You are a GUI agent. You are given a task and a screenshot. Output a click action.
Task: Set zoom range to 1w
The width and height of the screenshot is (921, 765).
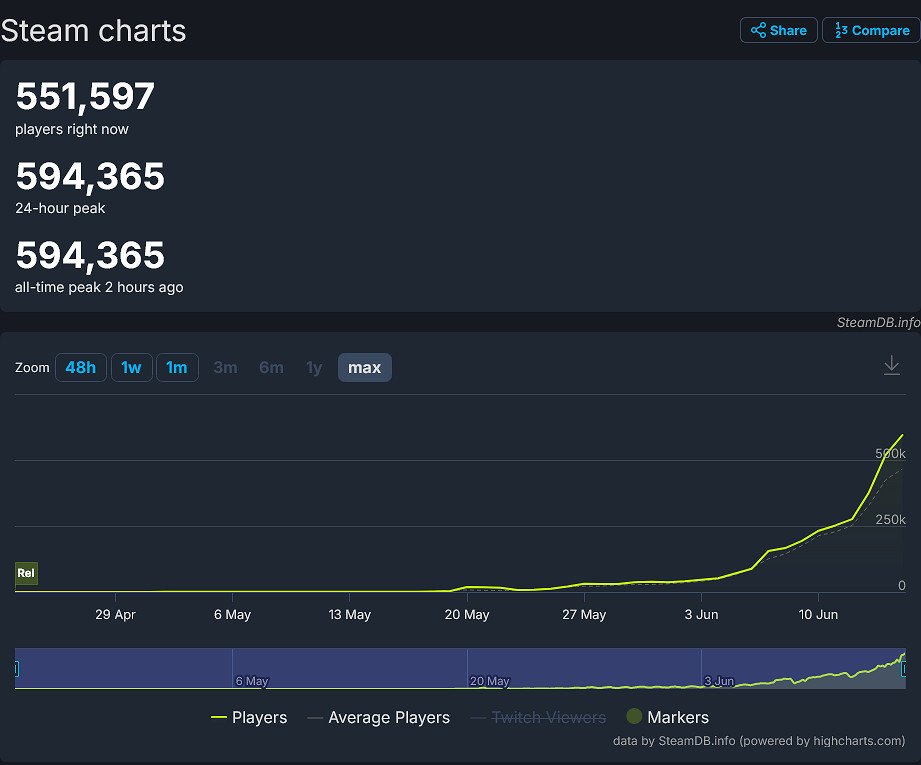pos(131,367)
